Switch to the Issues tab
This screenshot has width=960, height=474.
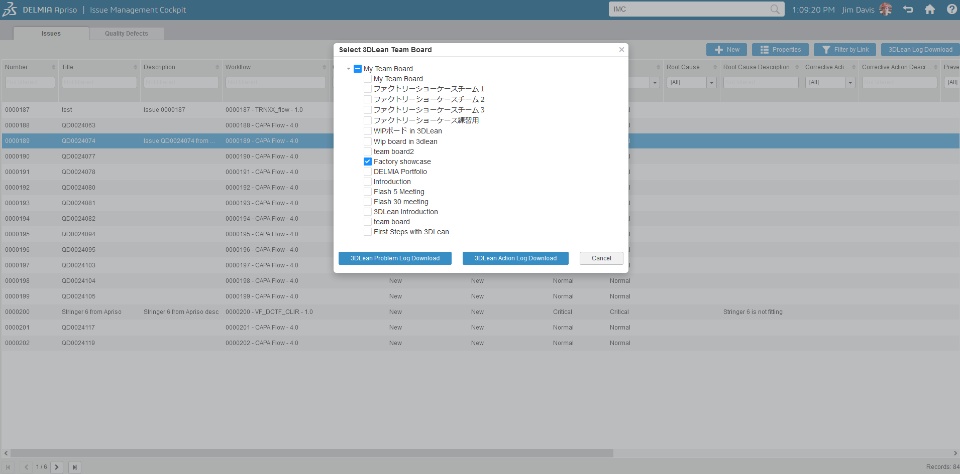(51, 34)
